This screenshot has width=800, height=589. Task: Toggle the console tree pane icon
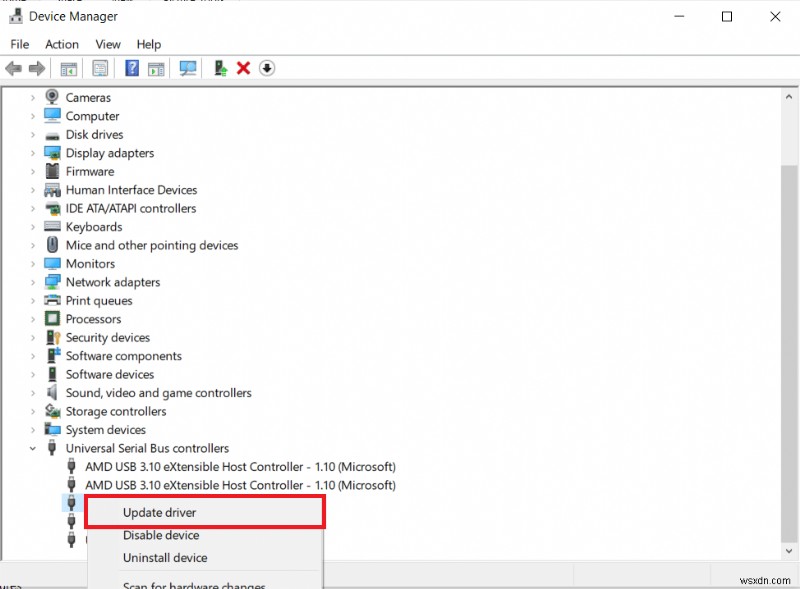coord(68,68)
